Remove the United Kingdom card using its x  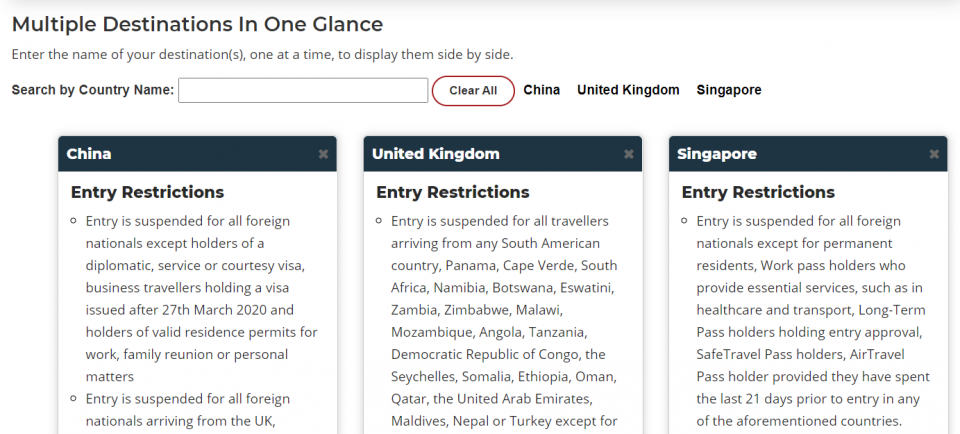629,154
